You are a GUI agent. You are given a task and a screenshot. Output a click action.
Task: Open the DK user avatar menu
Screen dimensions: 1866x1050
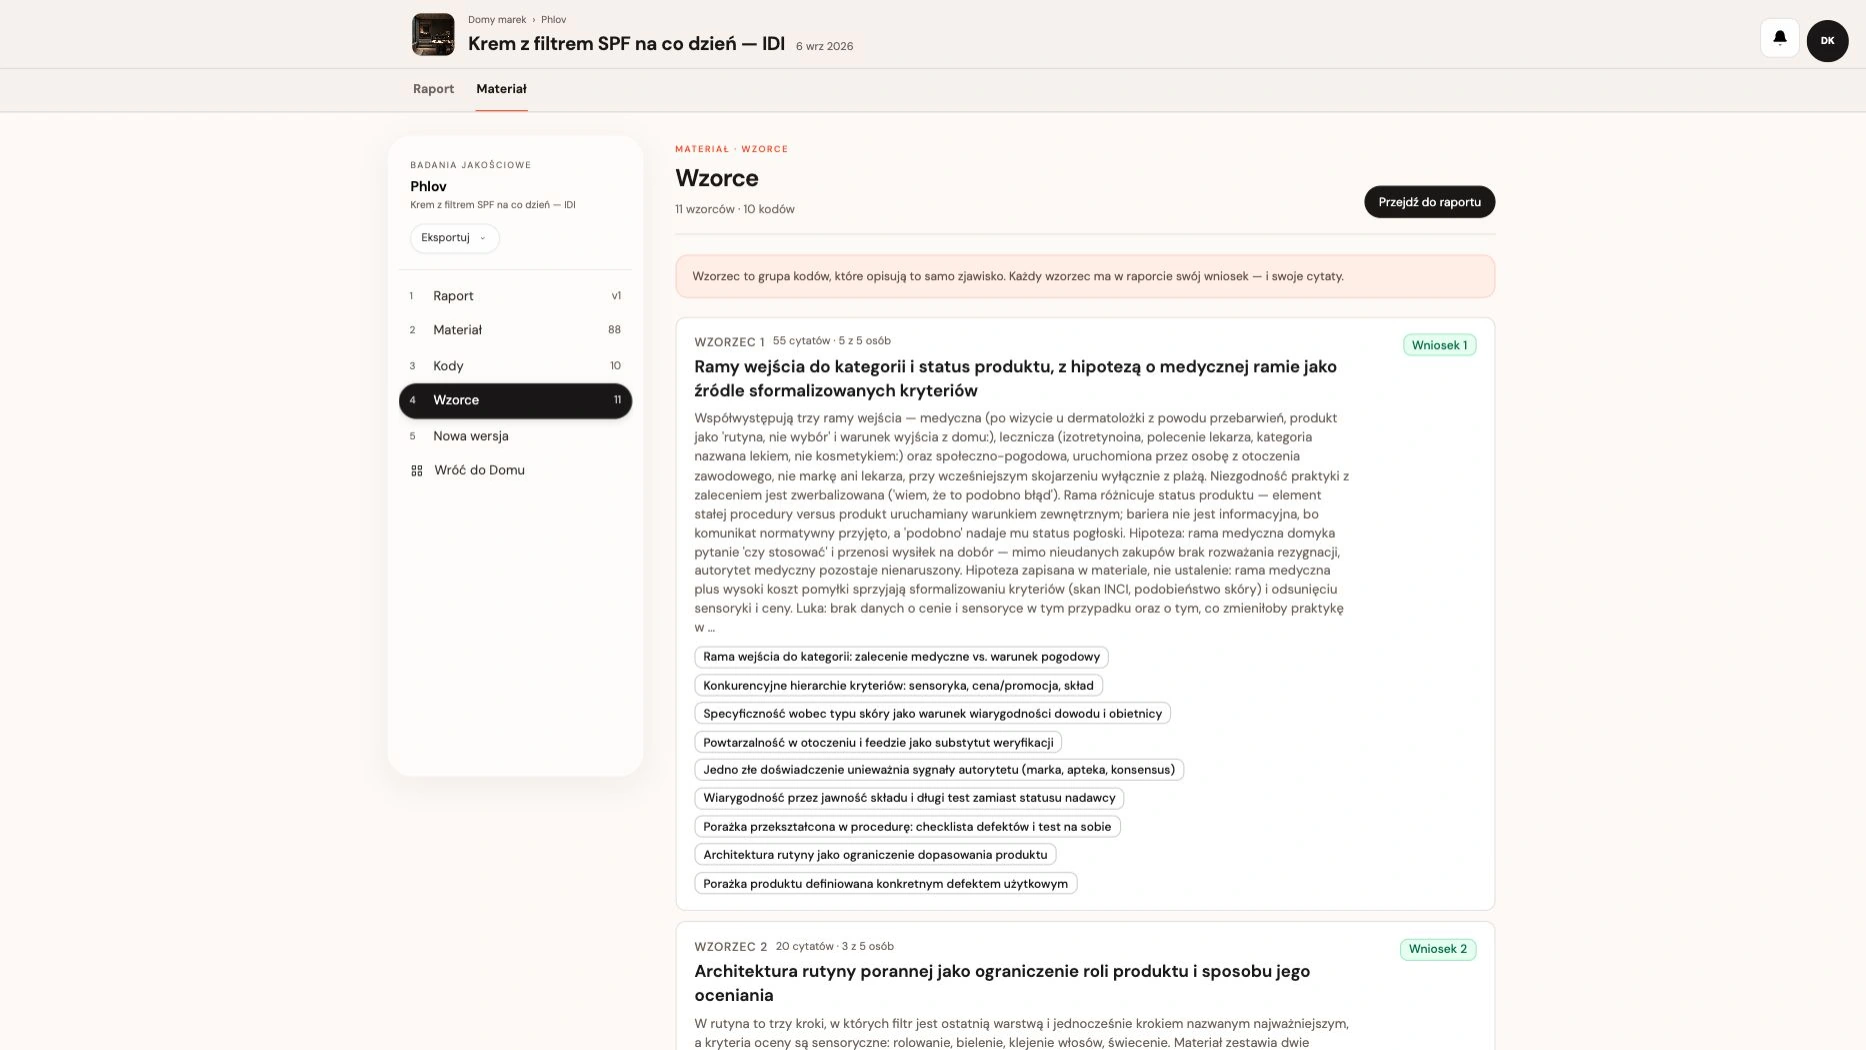pos(1827,41)
